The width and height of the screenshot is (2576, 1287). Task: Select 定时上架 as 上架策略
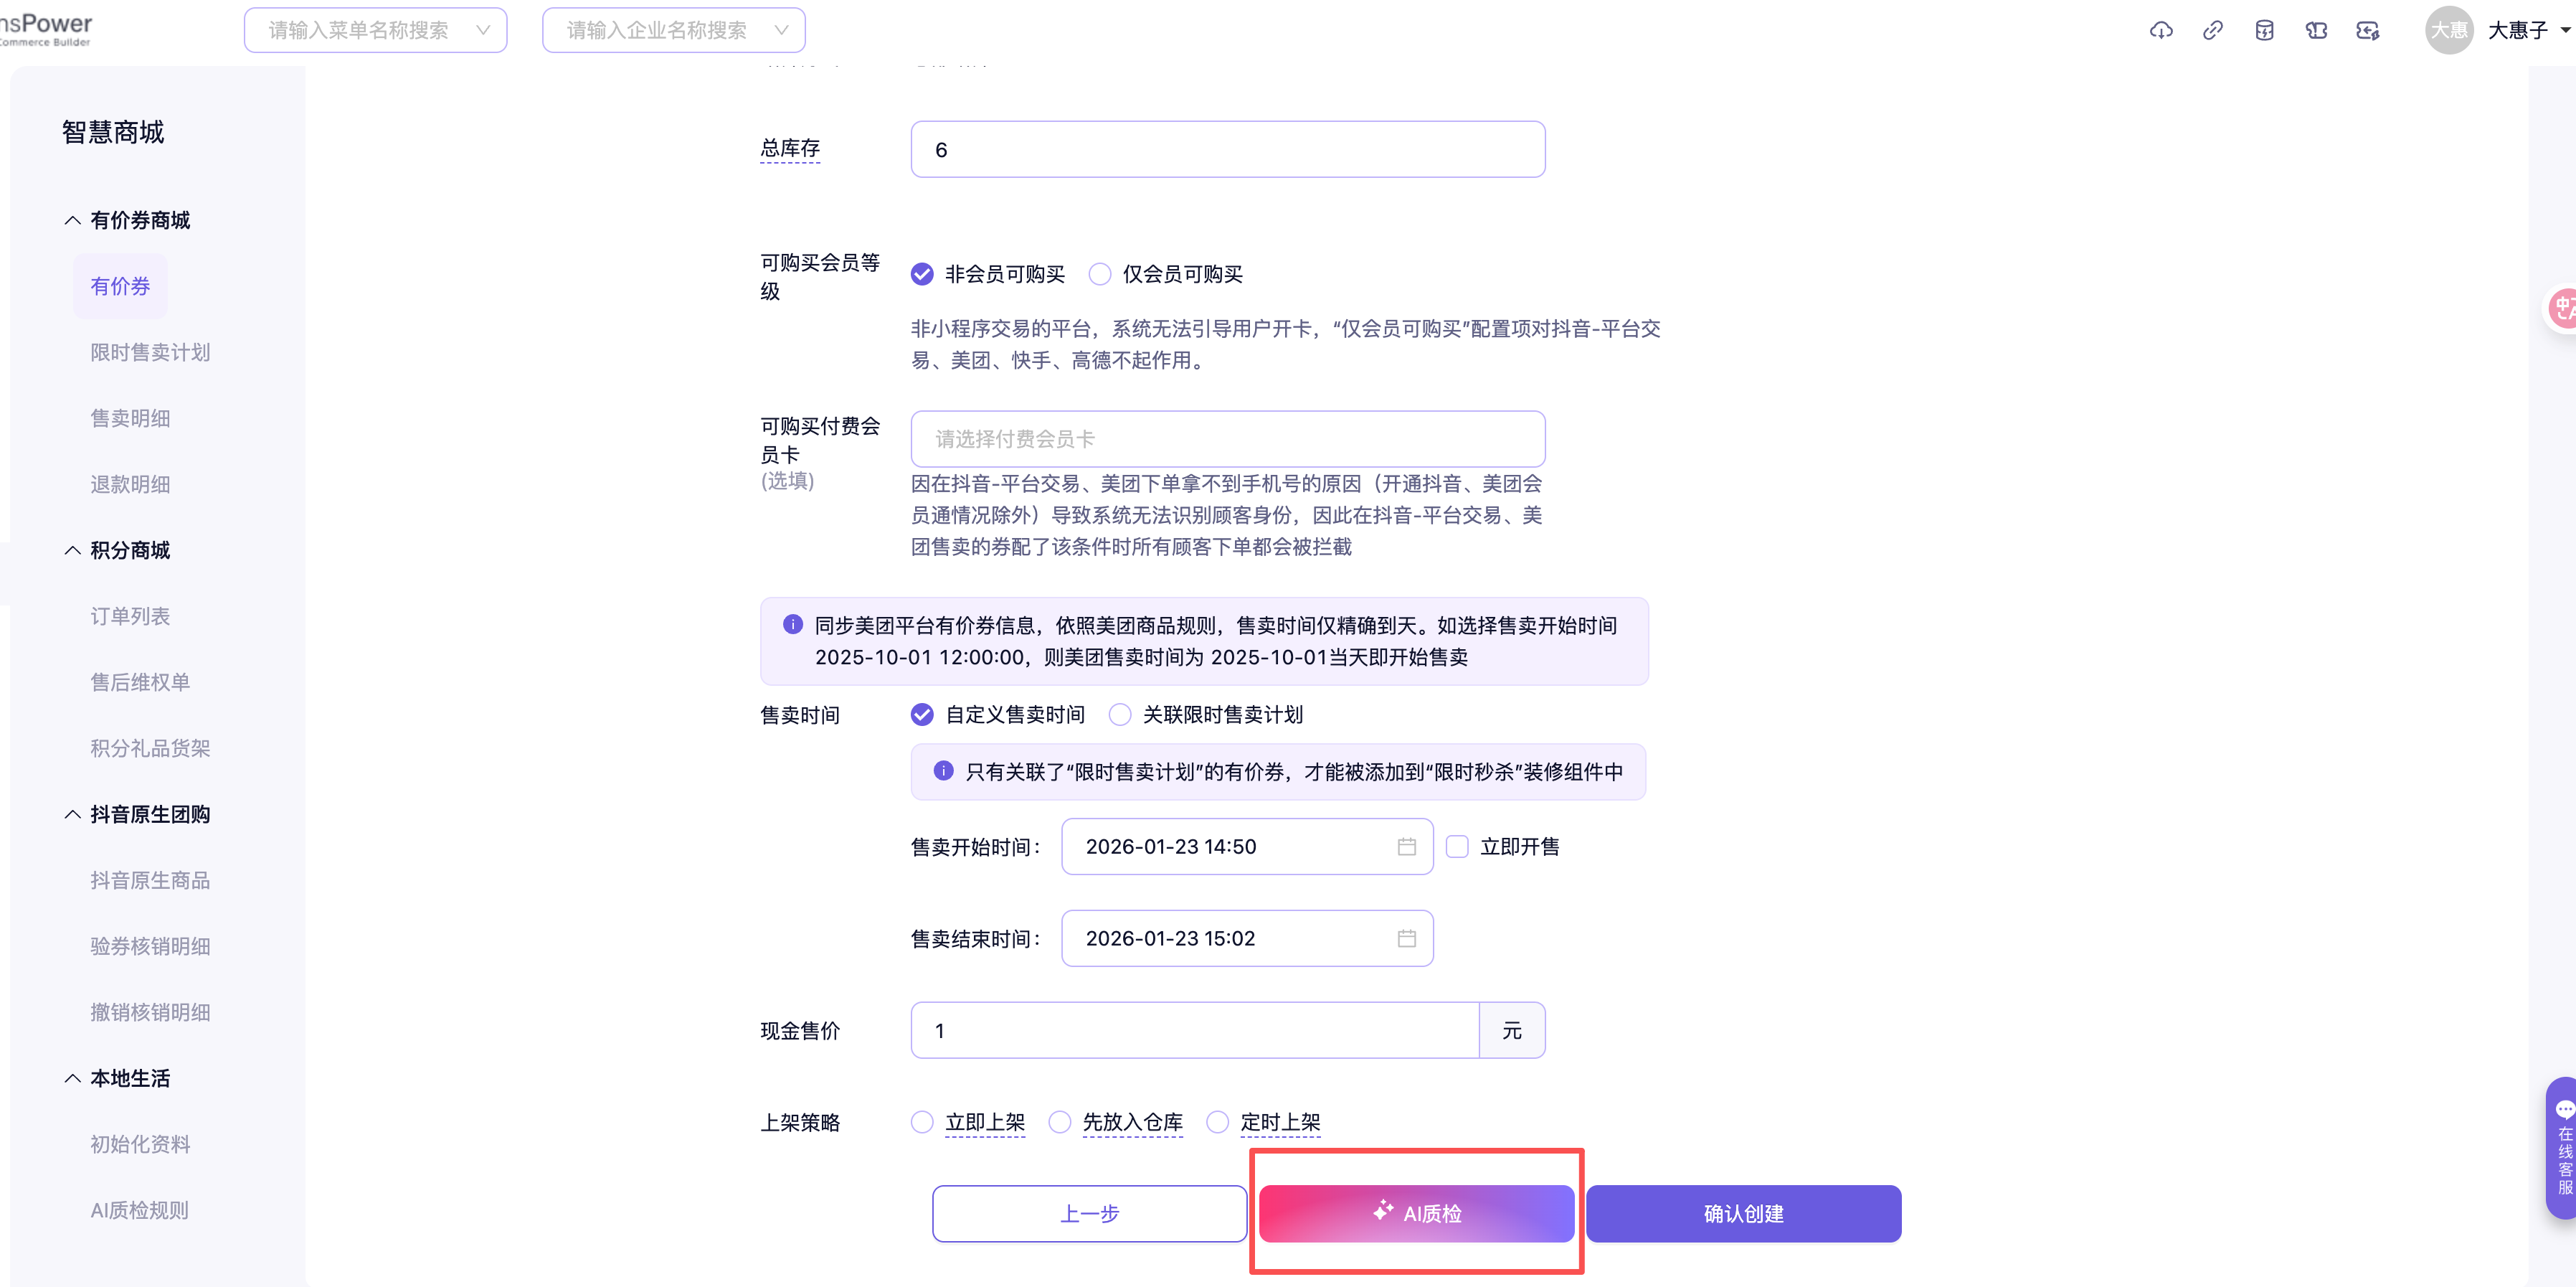(x=1217, y=1122)
